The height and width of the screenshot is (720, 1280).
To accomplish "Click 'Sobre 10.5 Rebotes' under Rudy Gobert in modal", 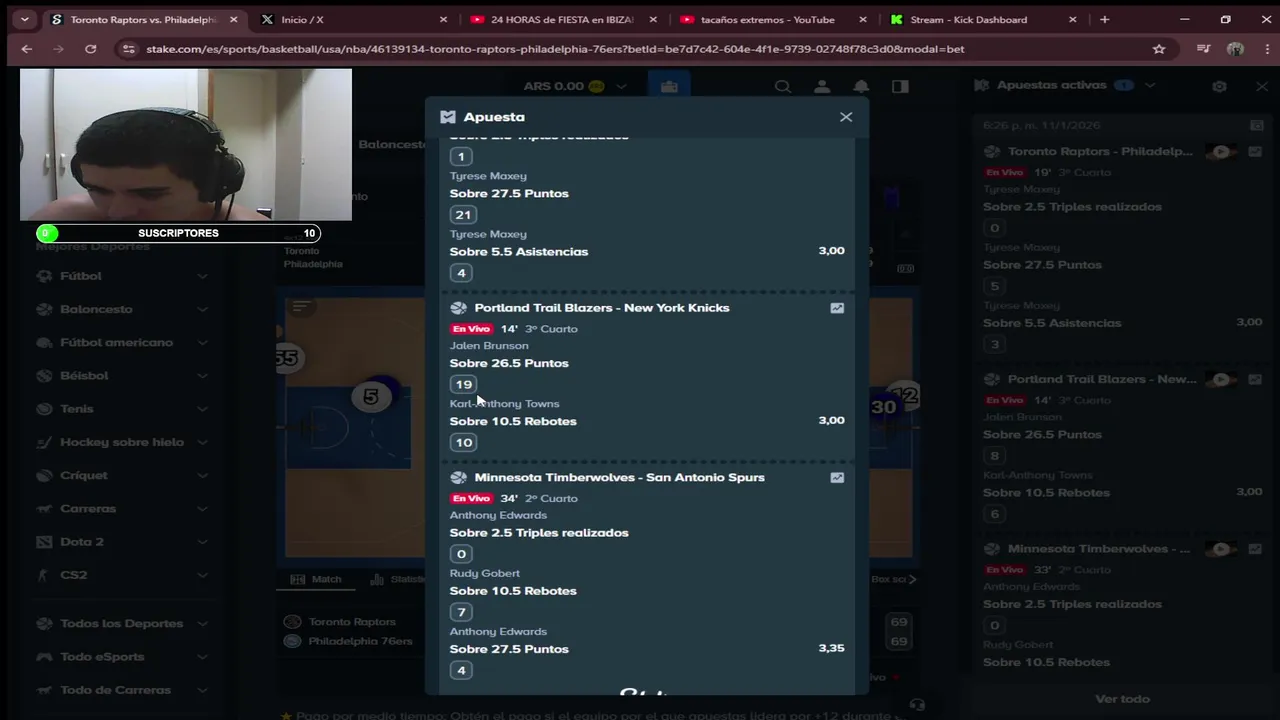I will point(513,591).
